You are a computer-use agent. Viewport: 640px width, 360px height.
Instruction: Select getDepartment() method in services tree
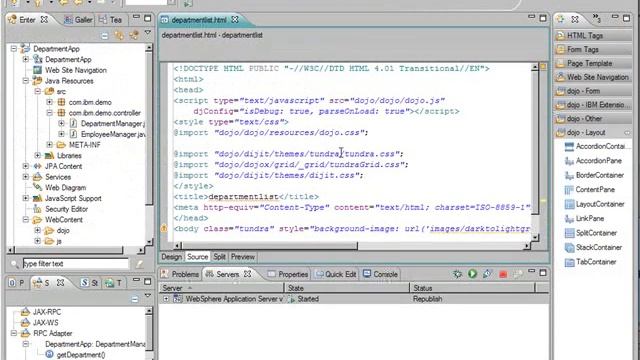(76, 355)
